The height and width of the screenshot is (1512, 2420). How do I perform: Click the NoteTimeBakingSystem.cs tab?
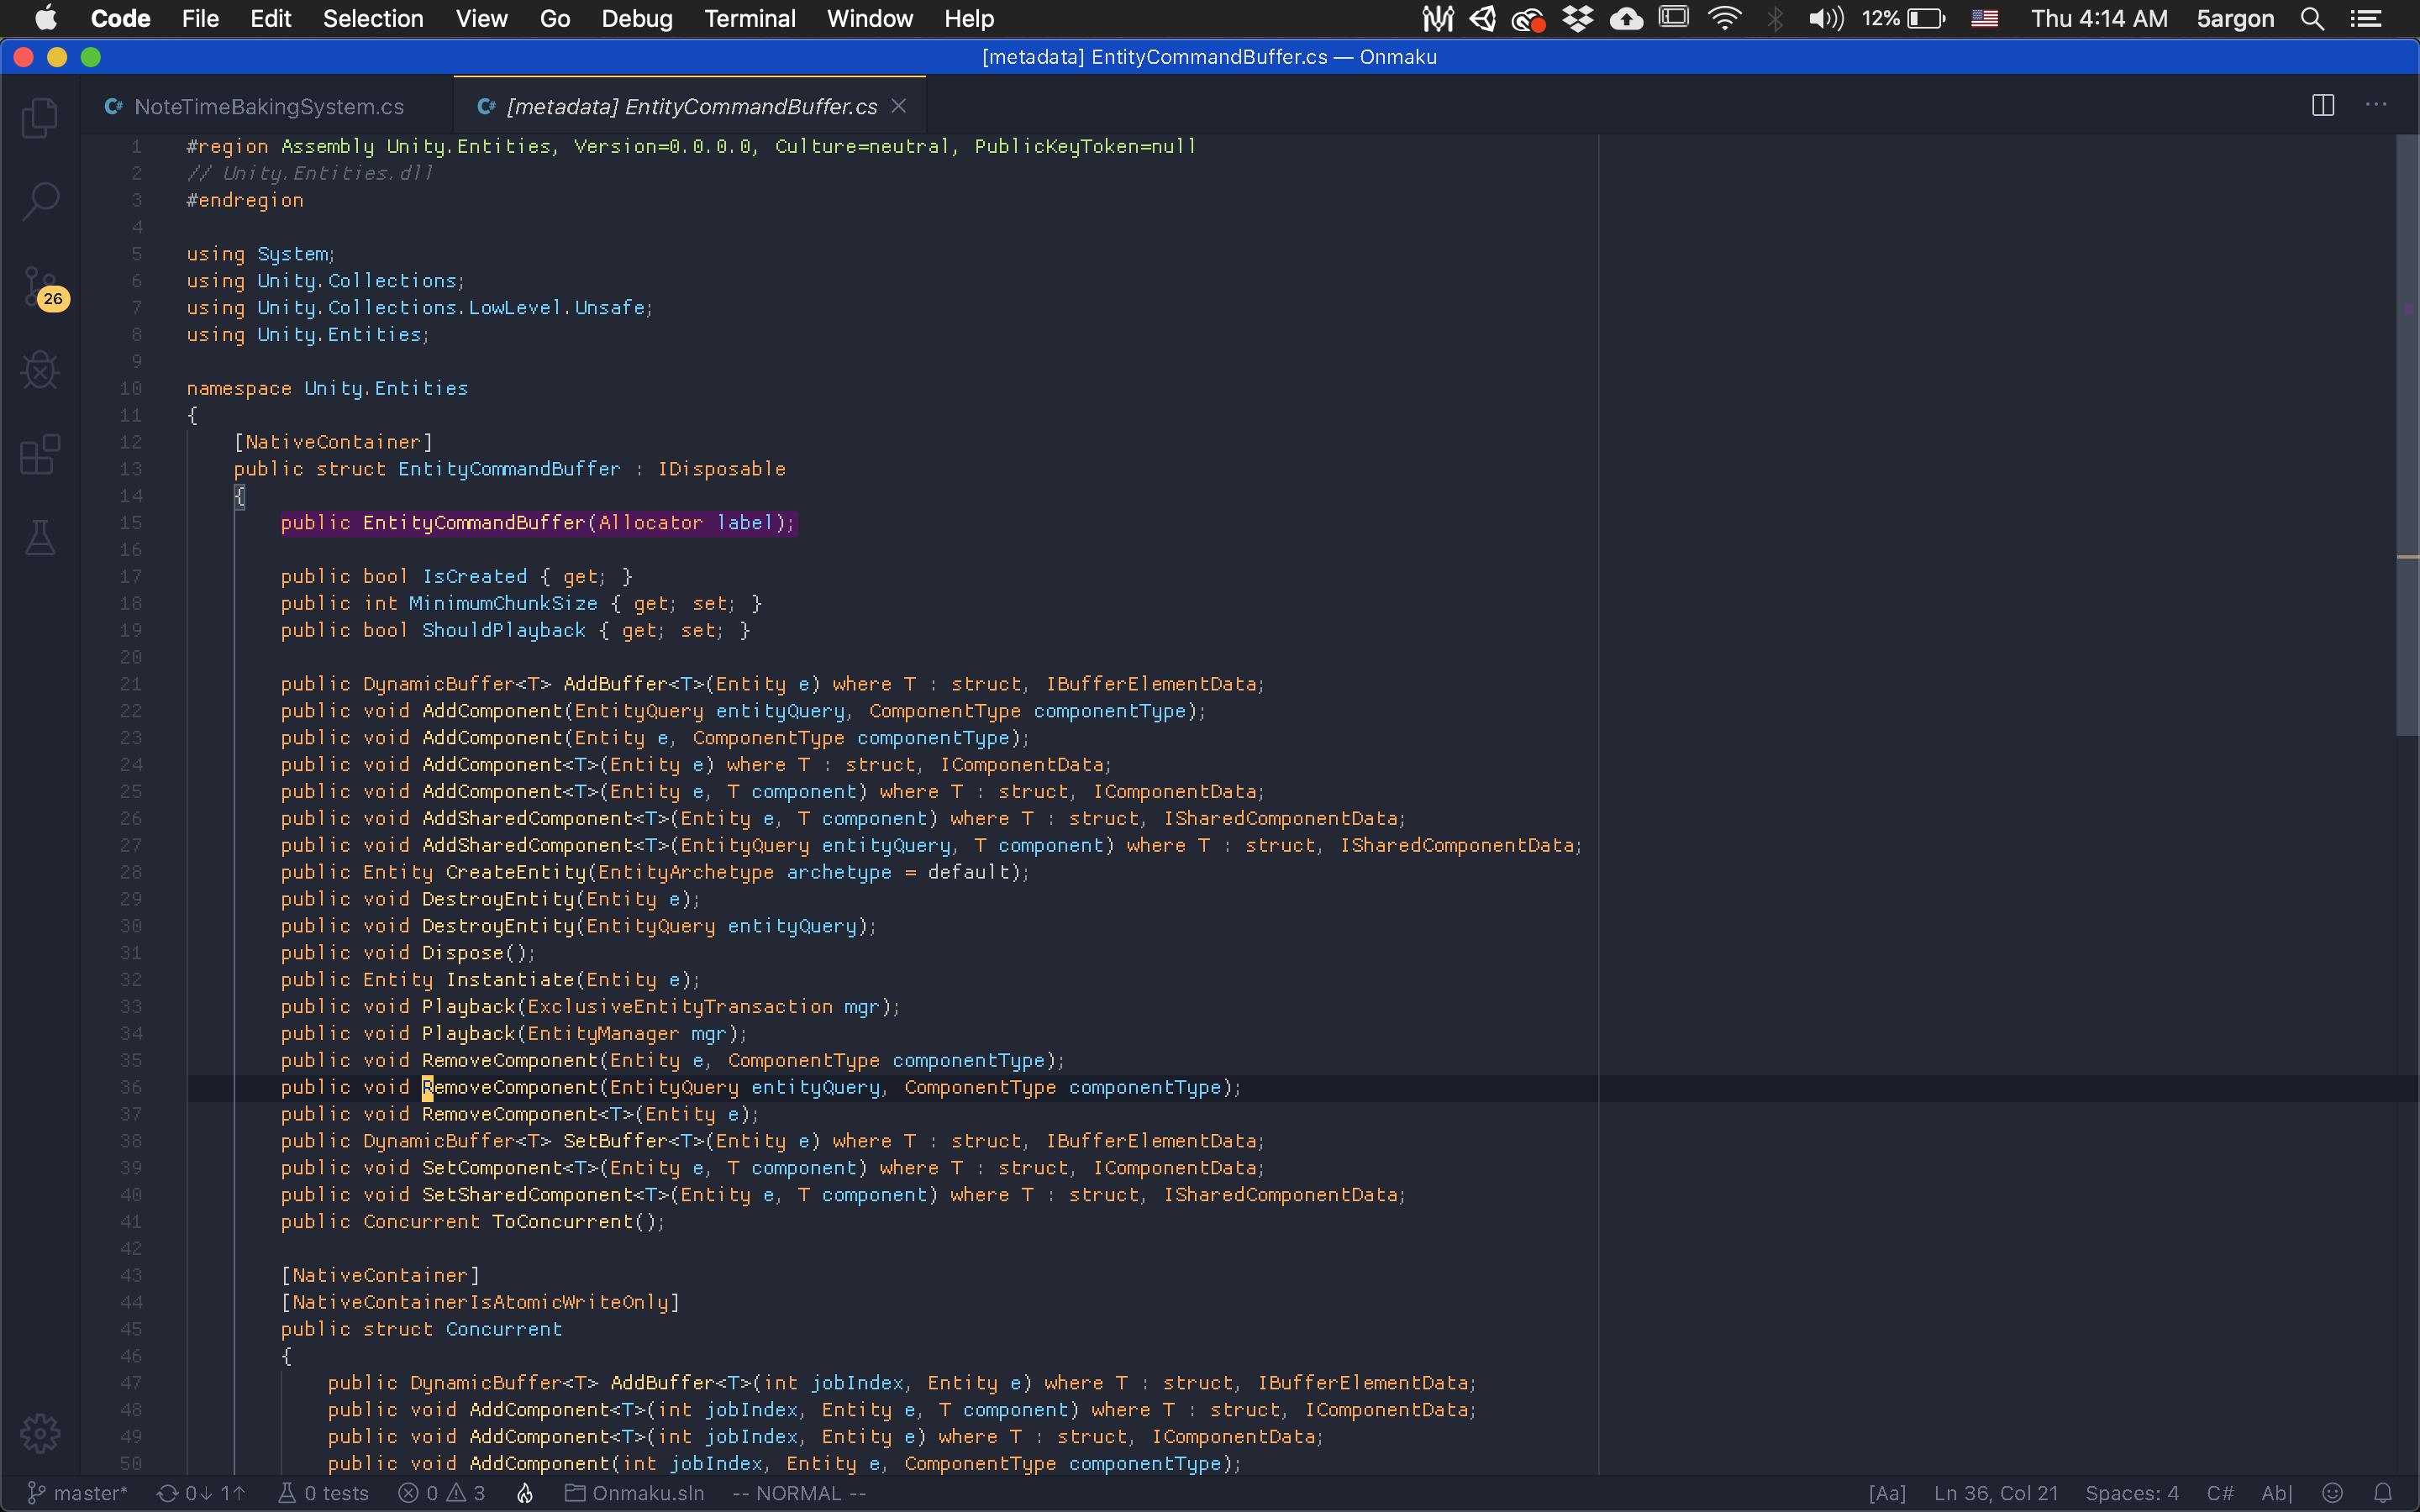(268, 104)
